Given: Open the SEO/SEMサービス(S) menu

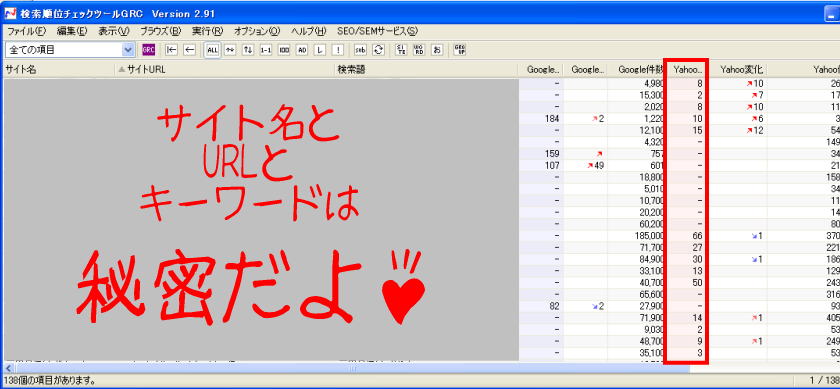Looking at the screenshot, I should pos(377,31).
